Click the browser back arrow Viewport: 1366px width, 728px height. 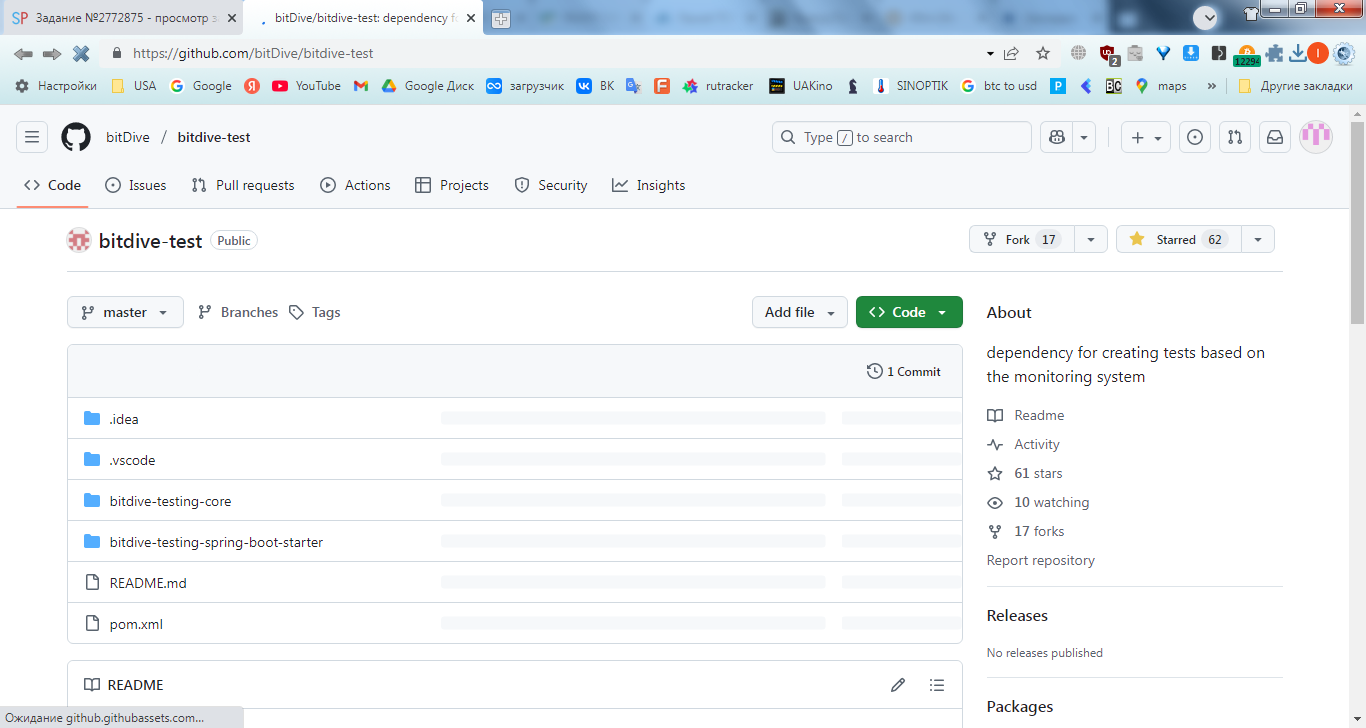click(23, 53)
